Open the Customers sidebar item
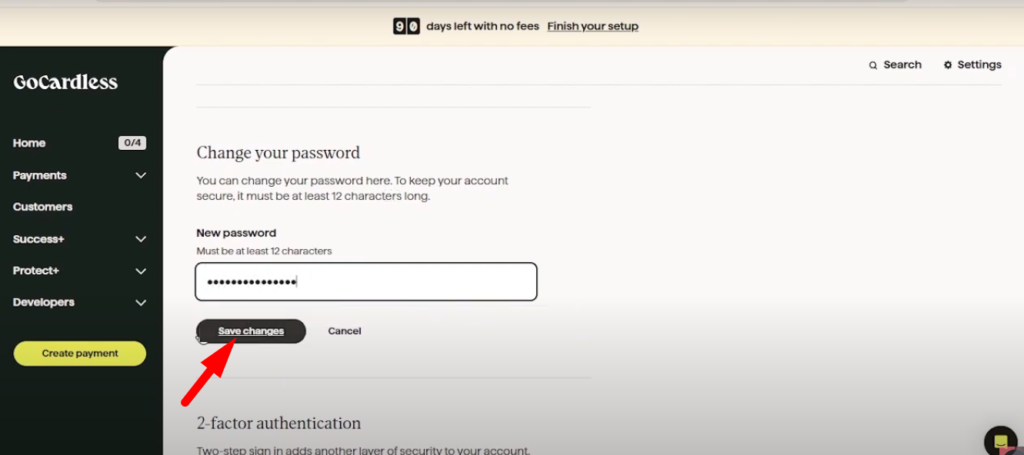 coord(42,207)
